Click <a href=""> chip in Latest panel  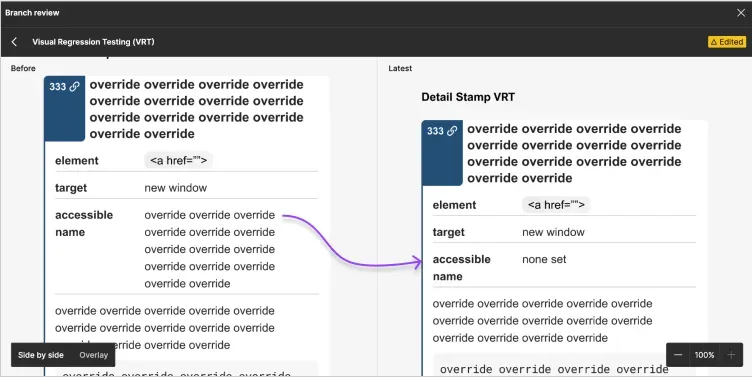pos(556,205)
